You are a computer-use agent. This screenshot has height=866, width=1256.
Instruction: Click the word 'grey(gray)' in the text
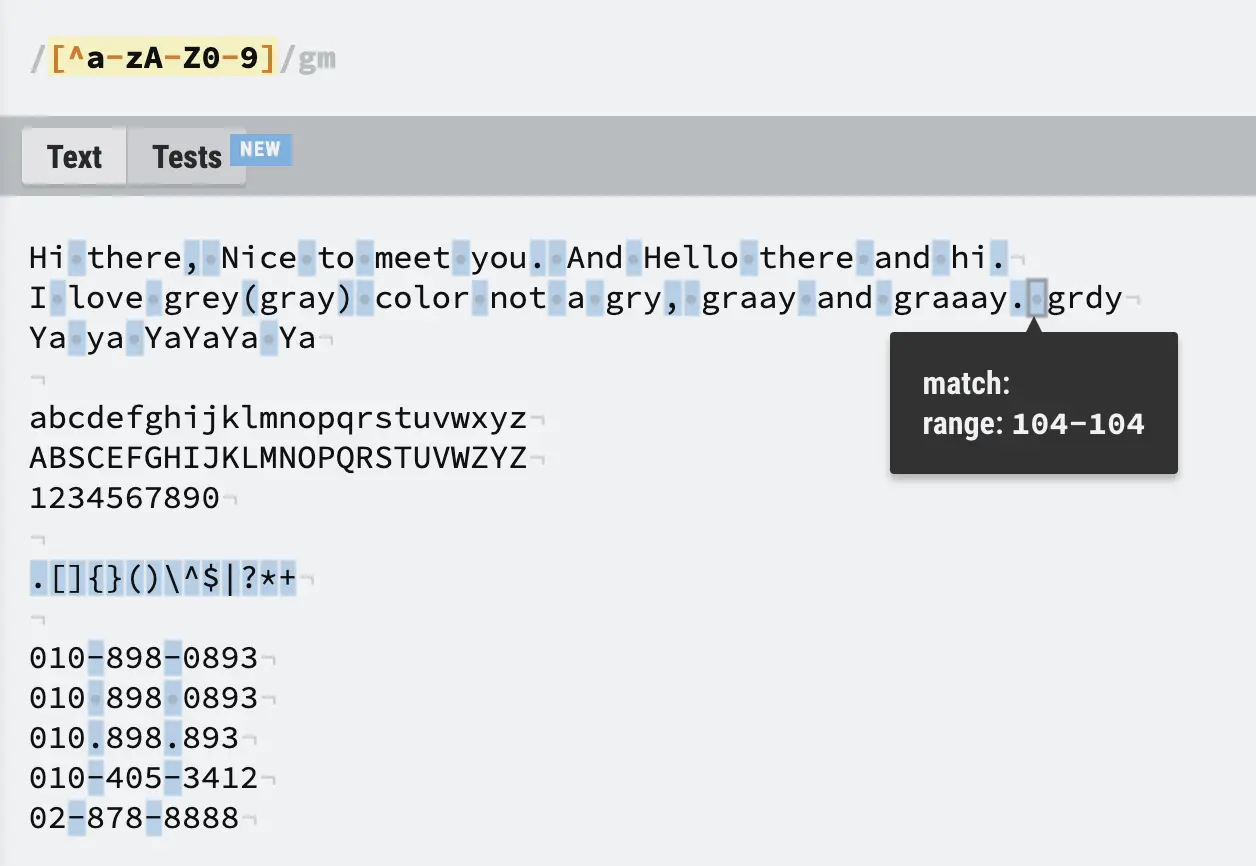(x=258, y=298)
